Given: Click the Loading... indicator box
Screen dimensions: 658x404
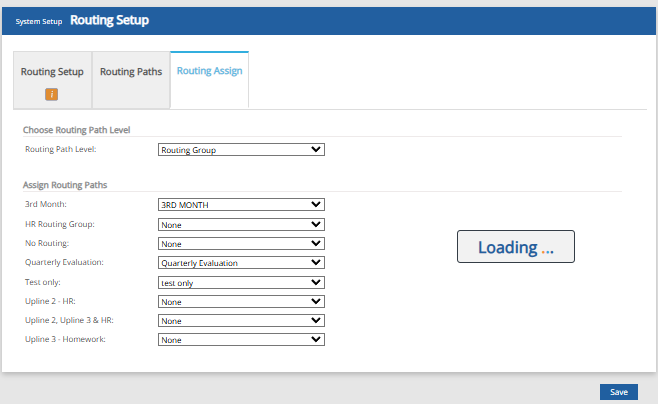Looking at the screenshot, I should (515, 247).
